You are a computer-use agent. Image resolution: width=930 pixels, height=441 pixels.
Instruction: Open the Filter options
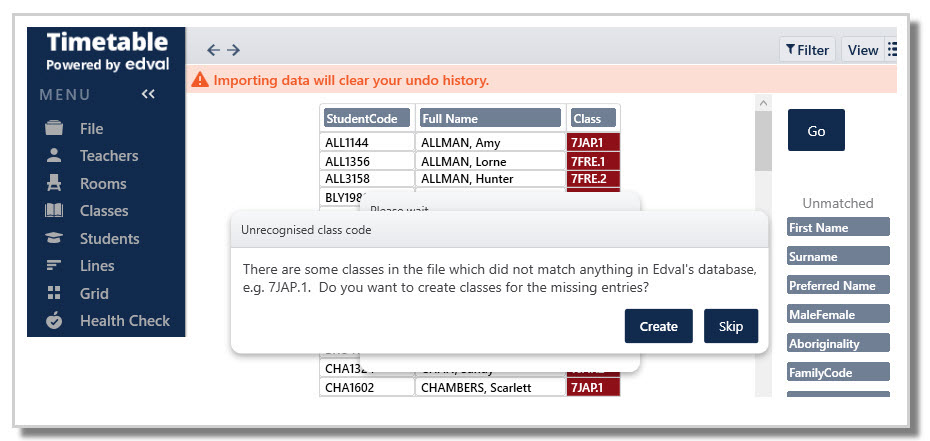pos(807,50)
